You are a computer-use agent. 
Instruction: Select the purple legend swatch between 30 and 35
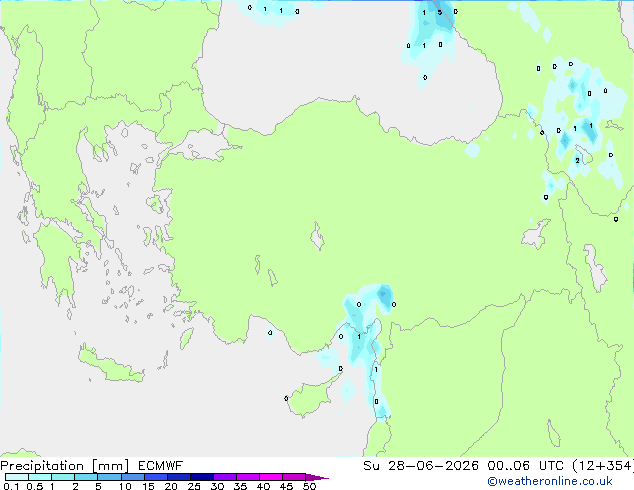[x=224, y=477]
